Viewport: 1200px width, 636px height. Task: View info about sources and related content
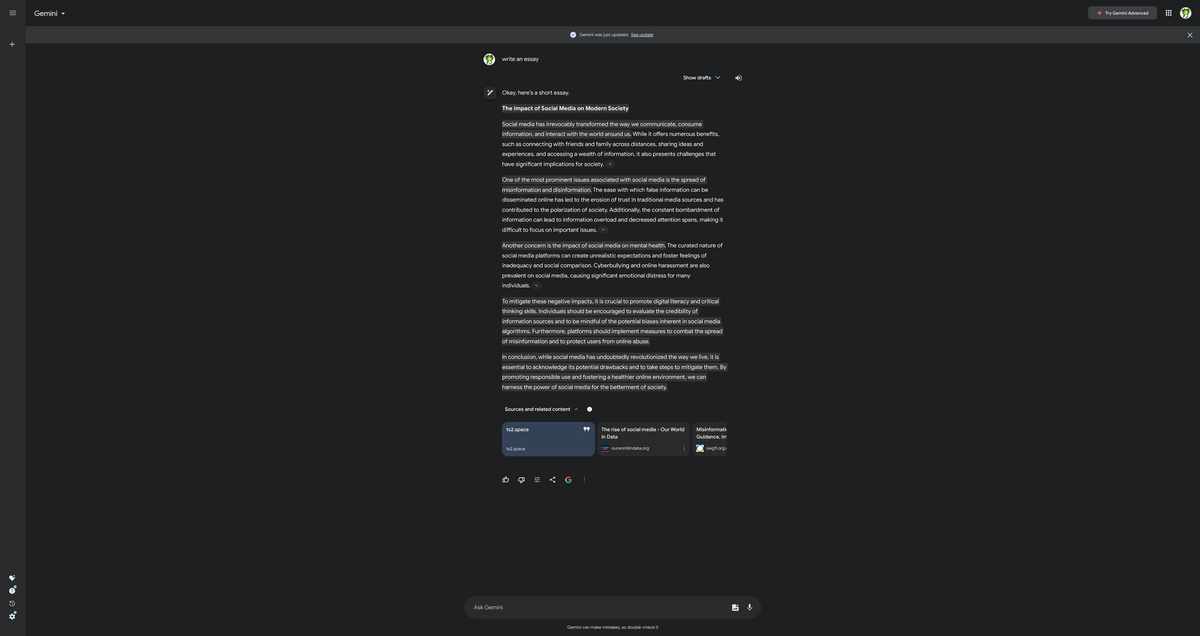pos(590,409)
